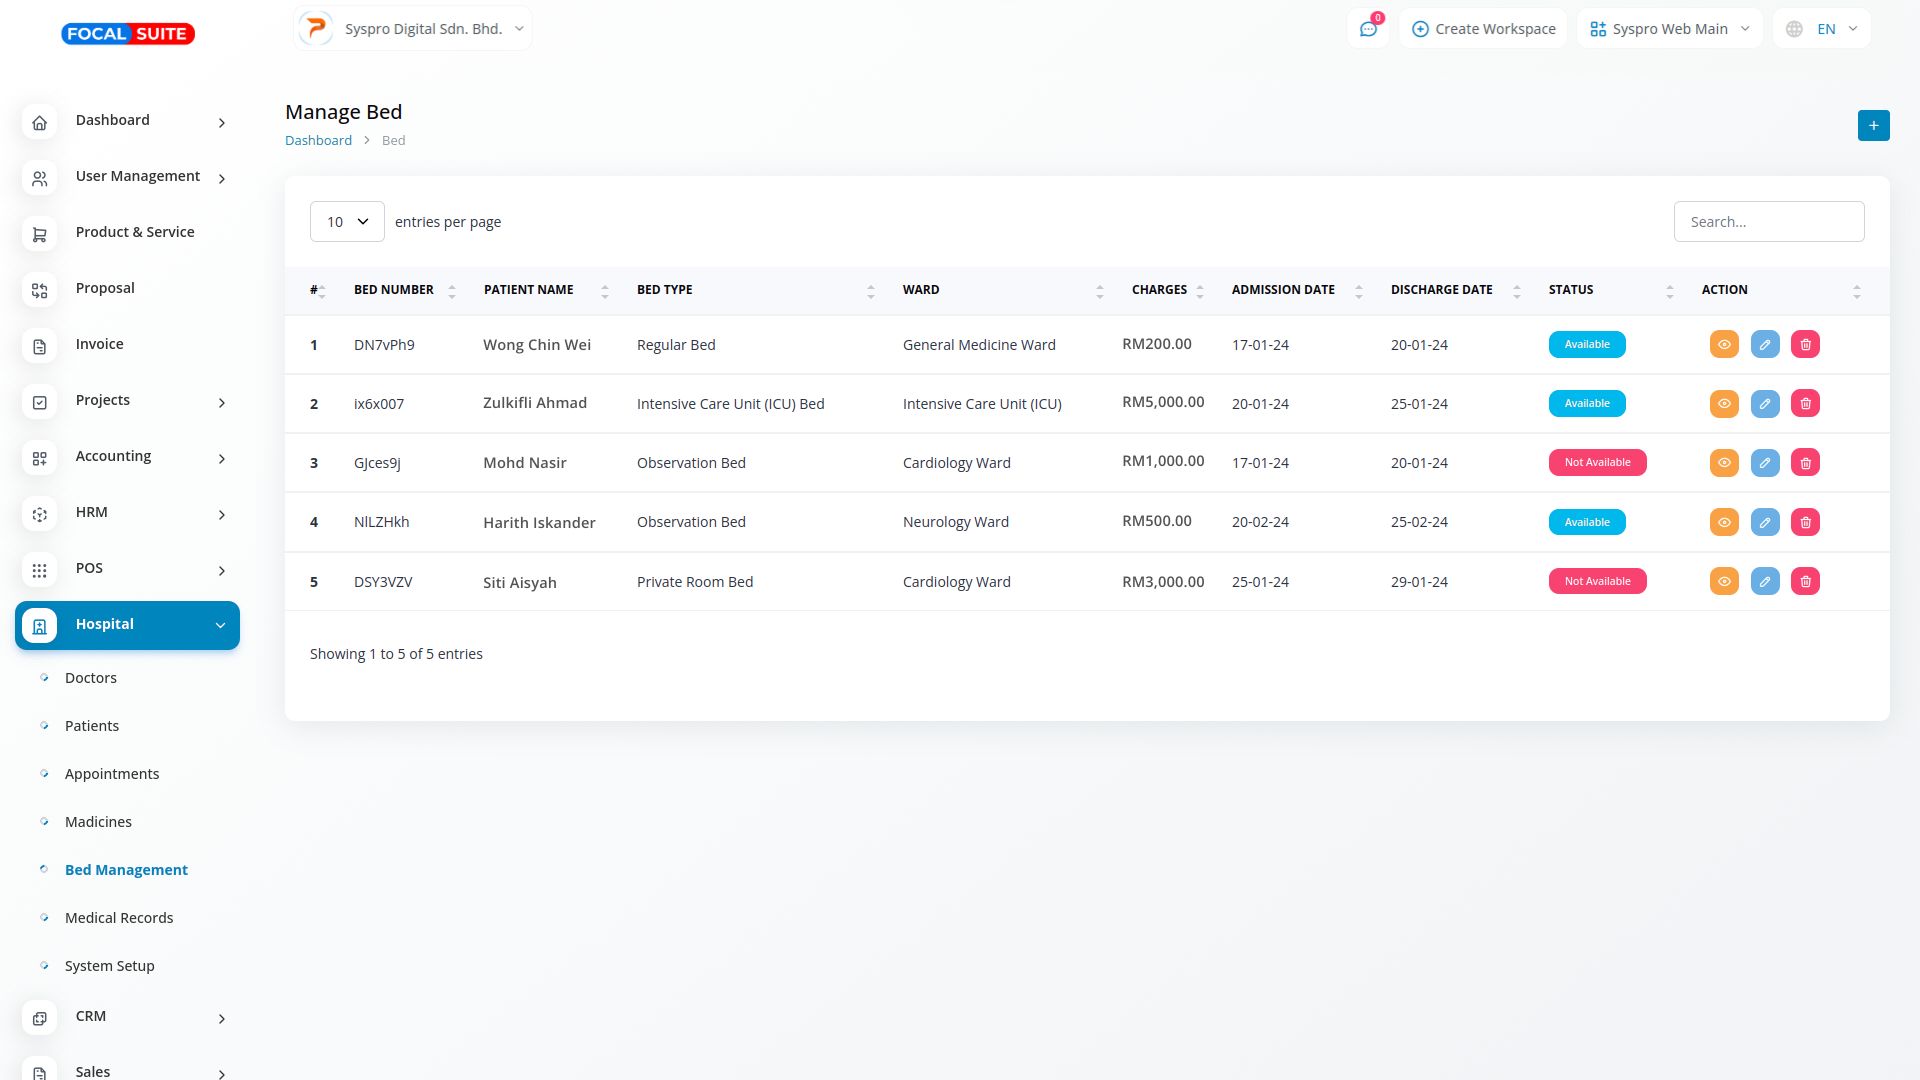Screen dimensions: 1920x1080
Task: Open Medical Records in Hospital submenu
Action: (x=119, y=918)
